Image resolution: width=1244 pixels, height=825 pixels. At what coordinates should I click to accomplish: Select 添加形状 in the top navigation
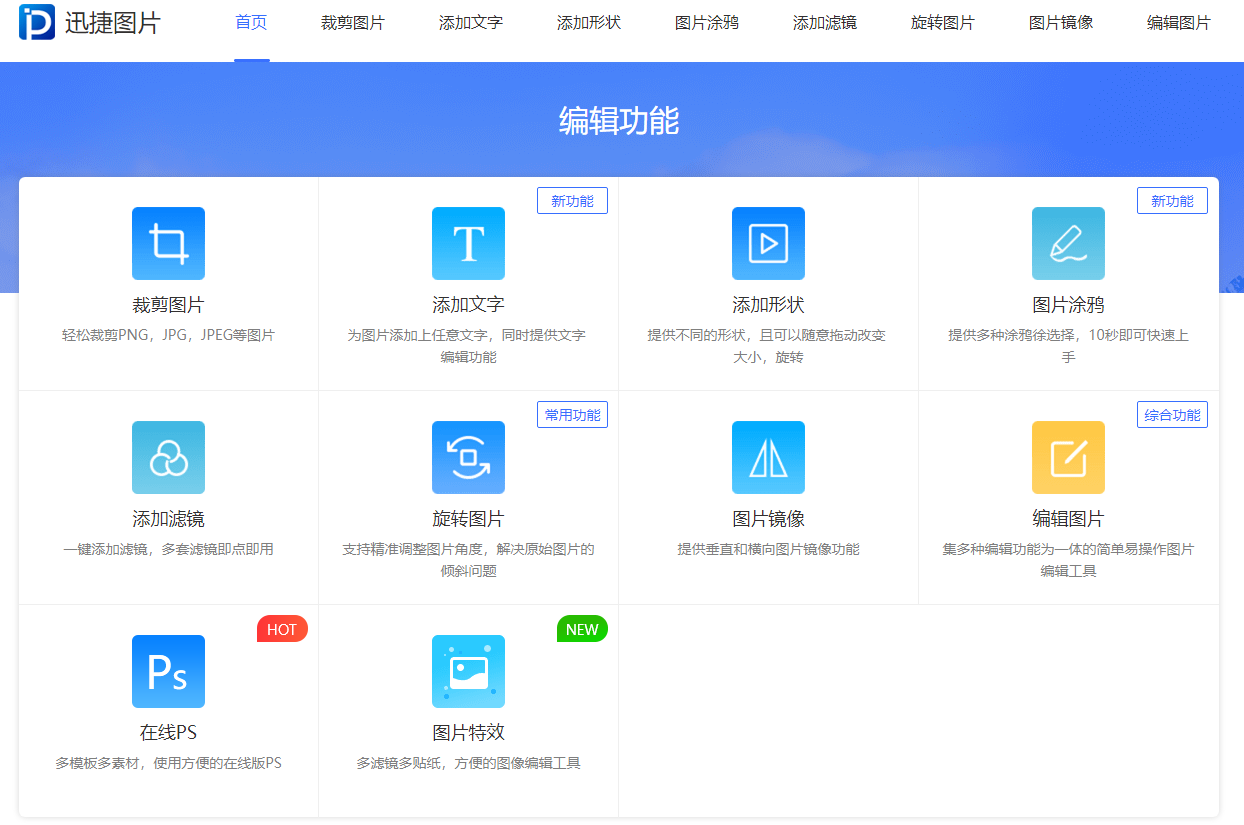pyautogui.click(x=589, y=22)
